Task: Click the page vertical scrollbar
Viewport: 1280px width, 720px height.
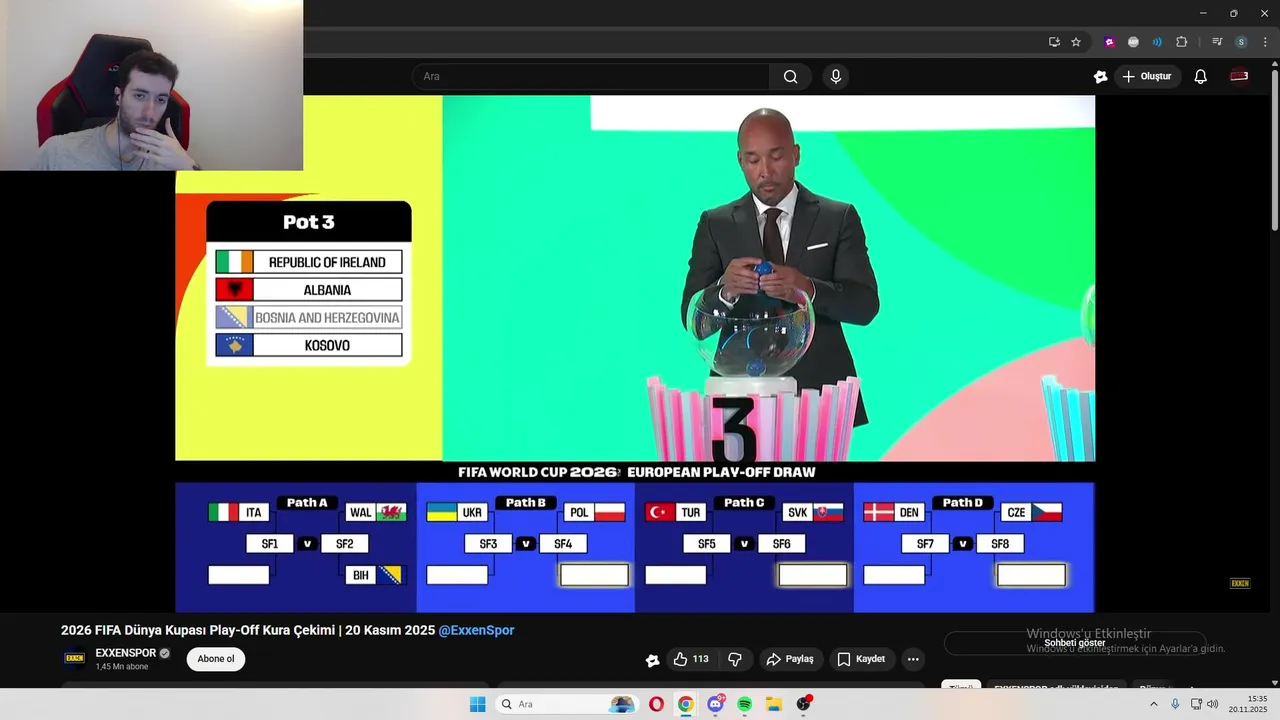Action: coord(1274,150)
